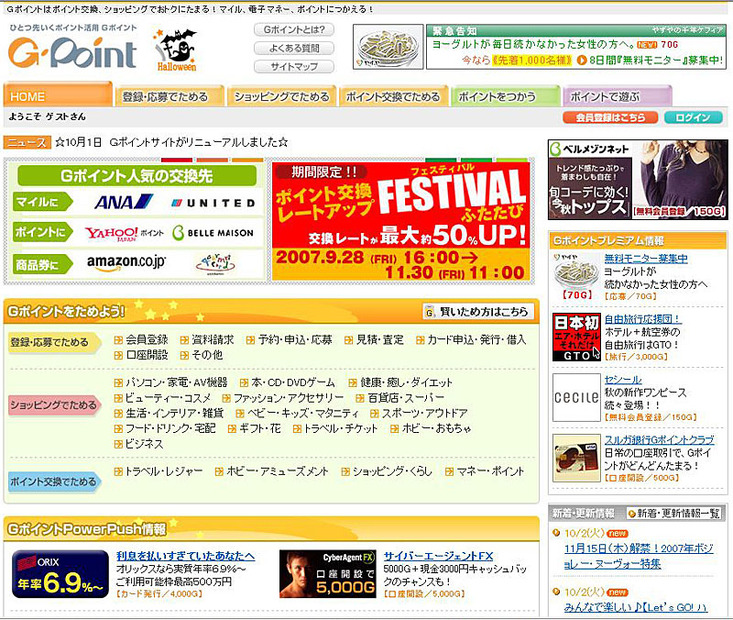
Task: Click the Halloween ghost icon
Action: [x=177, y=50]
